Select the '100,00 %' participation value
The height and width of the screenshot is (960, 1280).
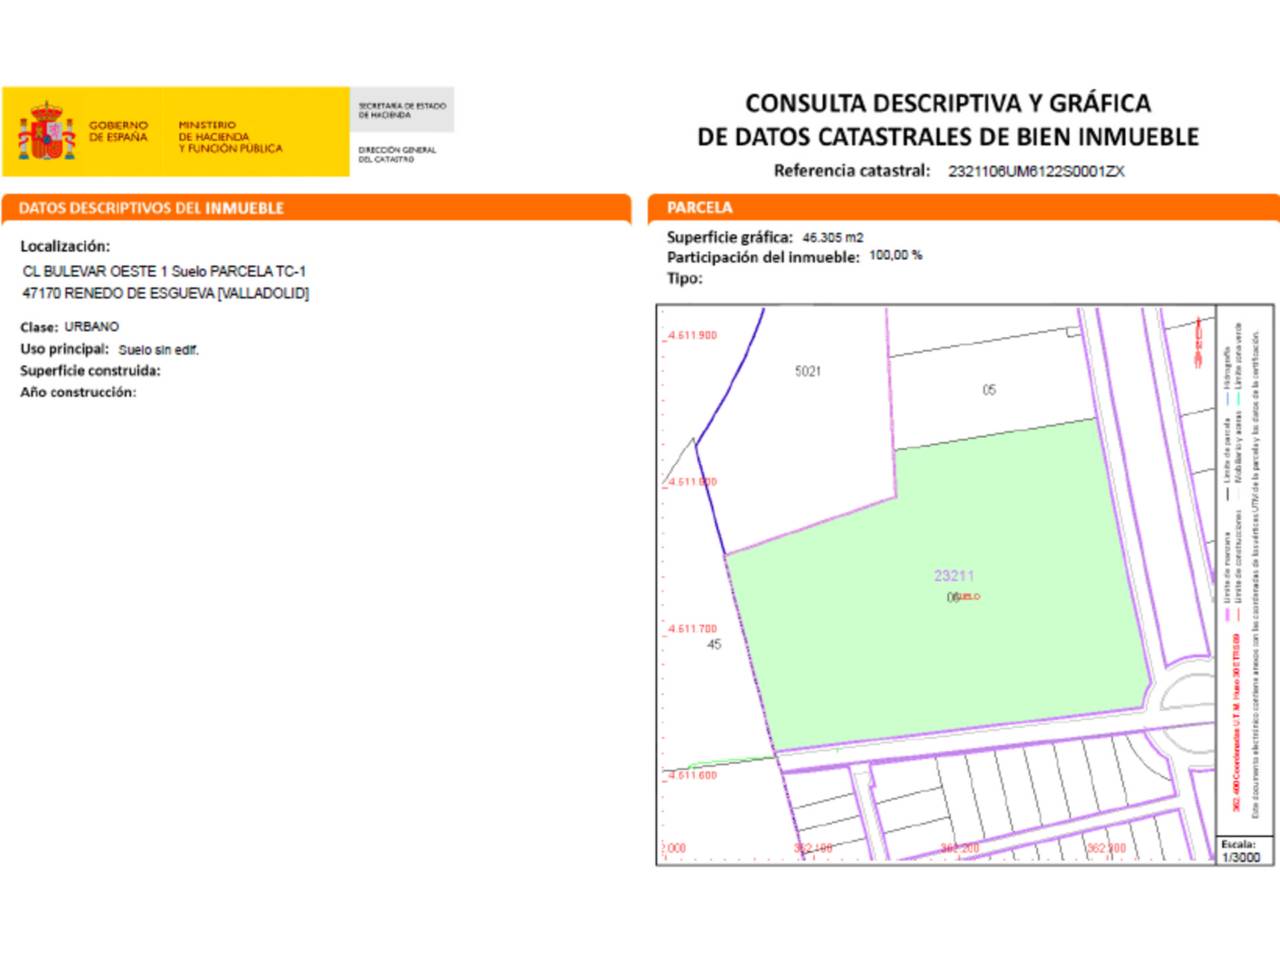click(x=896, y=255)
